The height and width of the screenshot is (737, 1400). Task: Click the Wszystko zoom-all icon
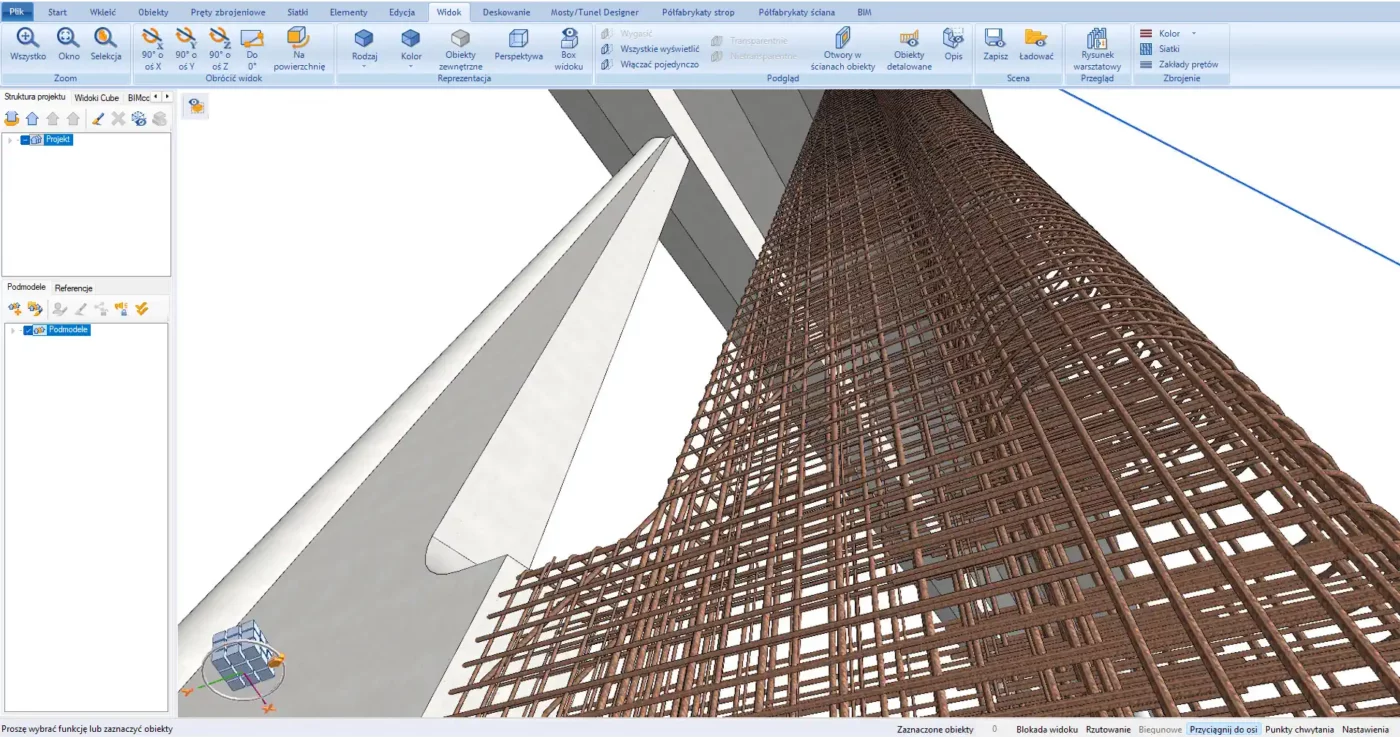tap(28, 44)
